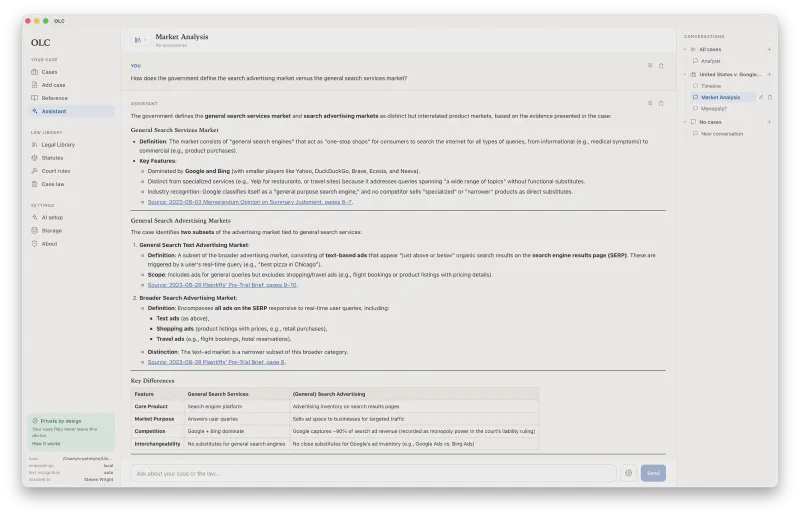Click the 'Core Product' row label

[x=151, y=407]
